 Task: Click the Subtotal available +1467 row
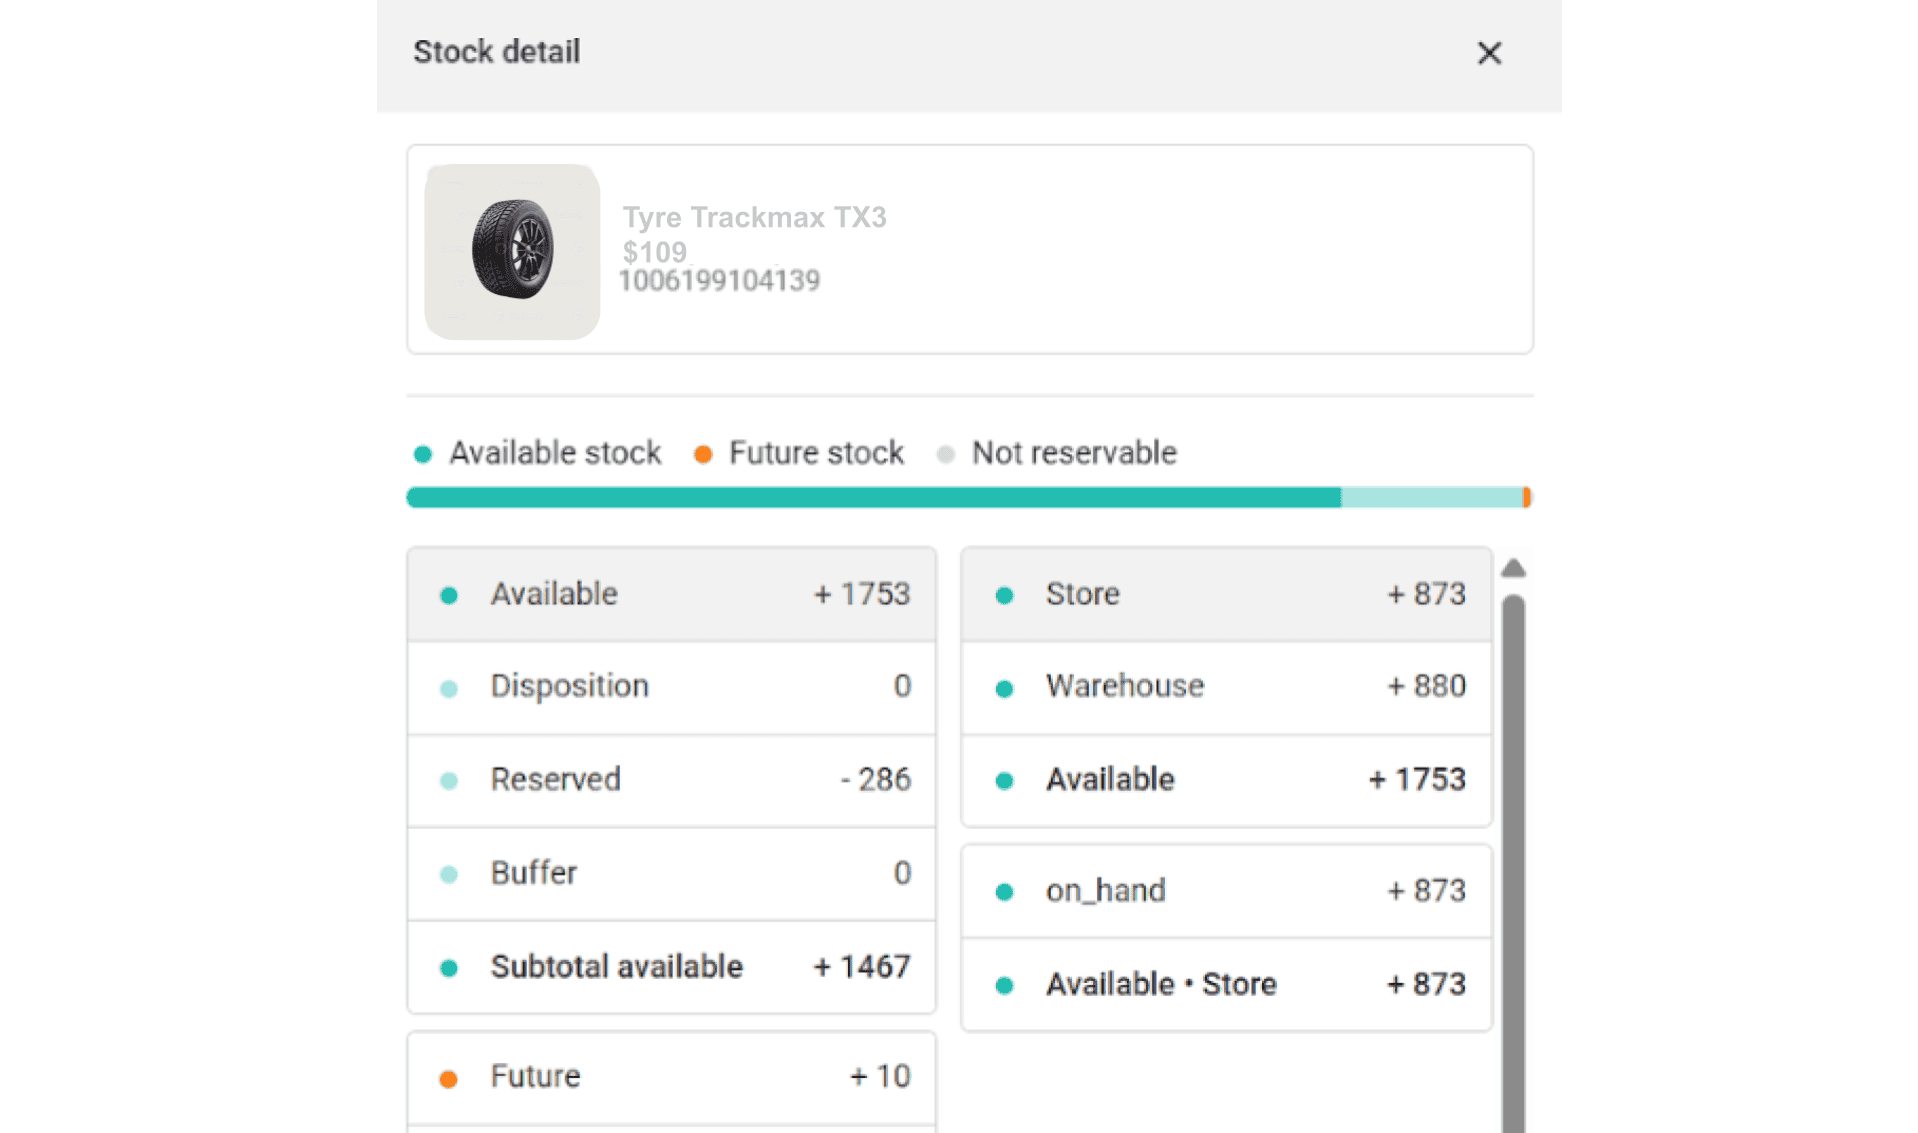(x=671, y=967)
